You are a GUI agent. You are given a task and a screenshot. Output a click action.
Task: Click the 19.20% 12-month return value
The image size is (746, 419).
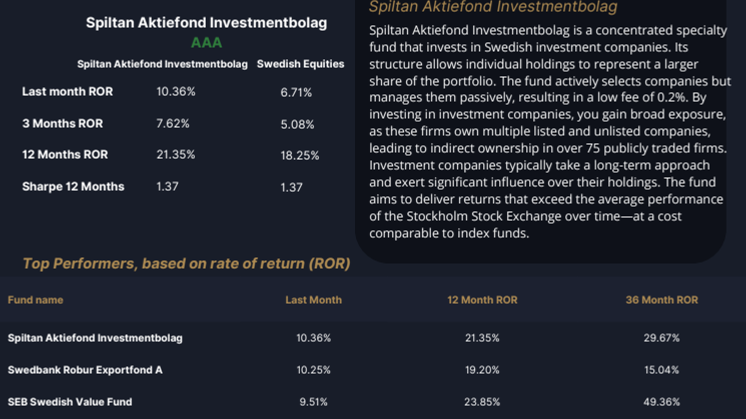(482, 370)
